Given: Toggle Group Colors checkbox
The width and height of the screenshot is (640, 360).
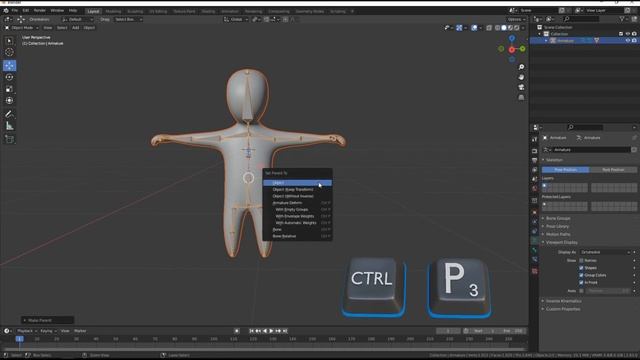Looking at the screenshot, I should pos(581,275).
